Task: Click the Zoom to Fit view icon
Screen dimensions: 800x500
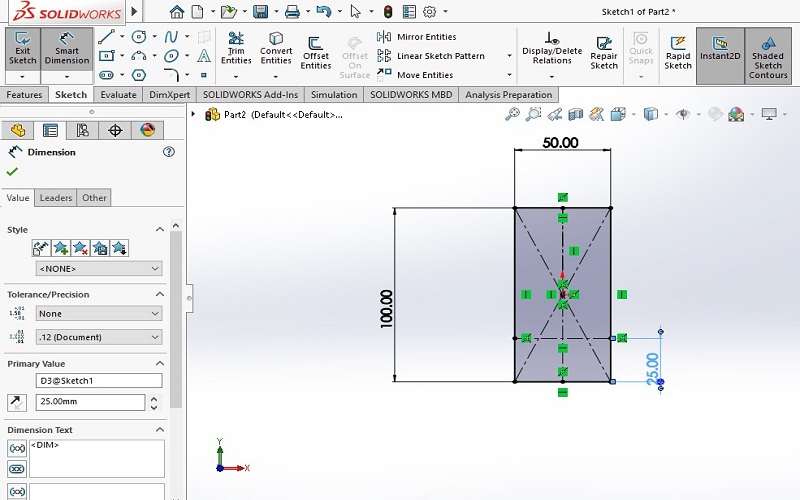Action: coord(512,114)
